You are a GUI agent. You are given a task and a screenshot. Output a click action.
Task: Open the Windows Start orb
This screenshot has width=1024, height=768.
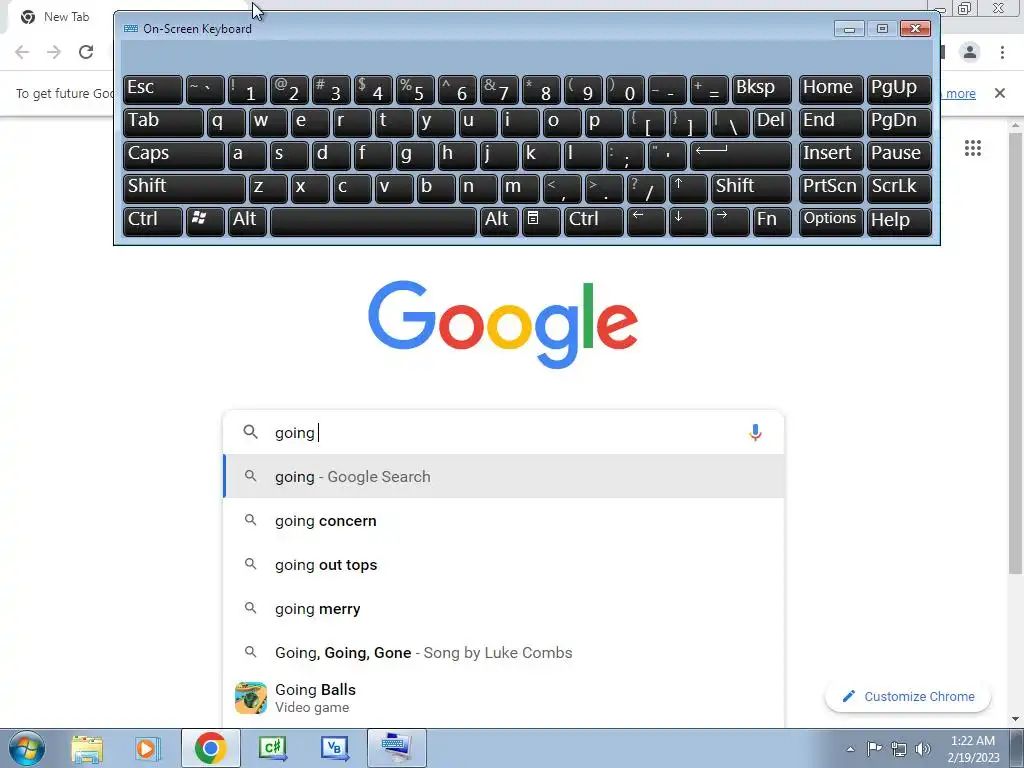(27, 748)
